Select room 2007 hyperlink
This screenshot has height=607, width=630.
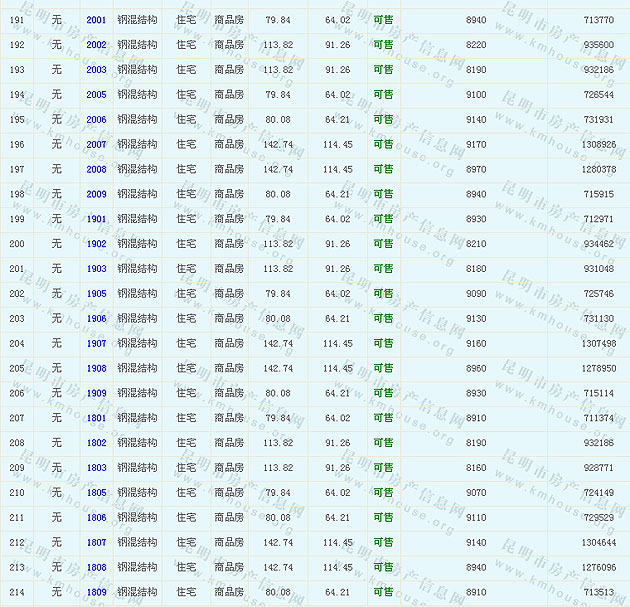(x=96, y=144)
